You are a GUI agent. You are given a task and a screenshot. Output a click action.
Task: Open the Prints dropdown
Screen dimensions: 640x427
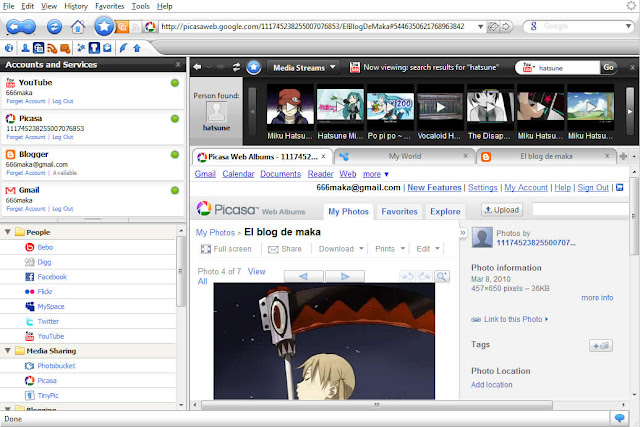point(390,249)
